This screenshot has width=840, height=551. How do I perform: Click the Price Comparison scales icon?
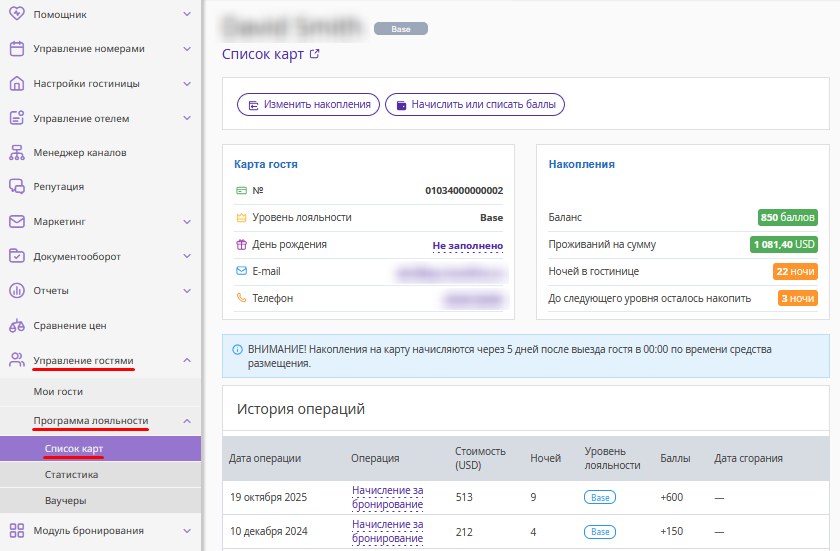tap(16, 326)
